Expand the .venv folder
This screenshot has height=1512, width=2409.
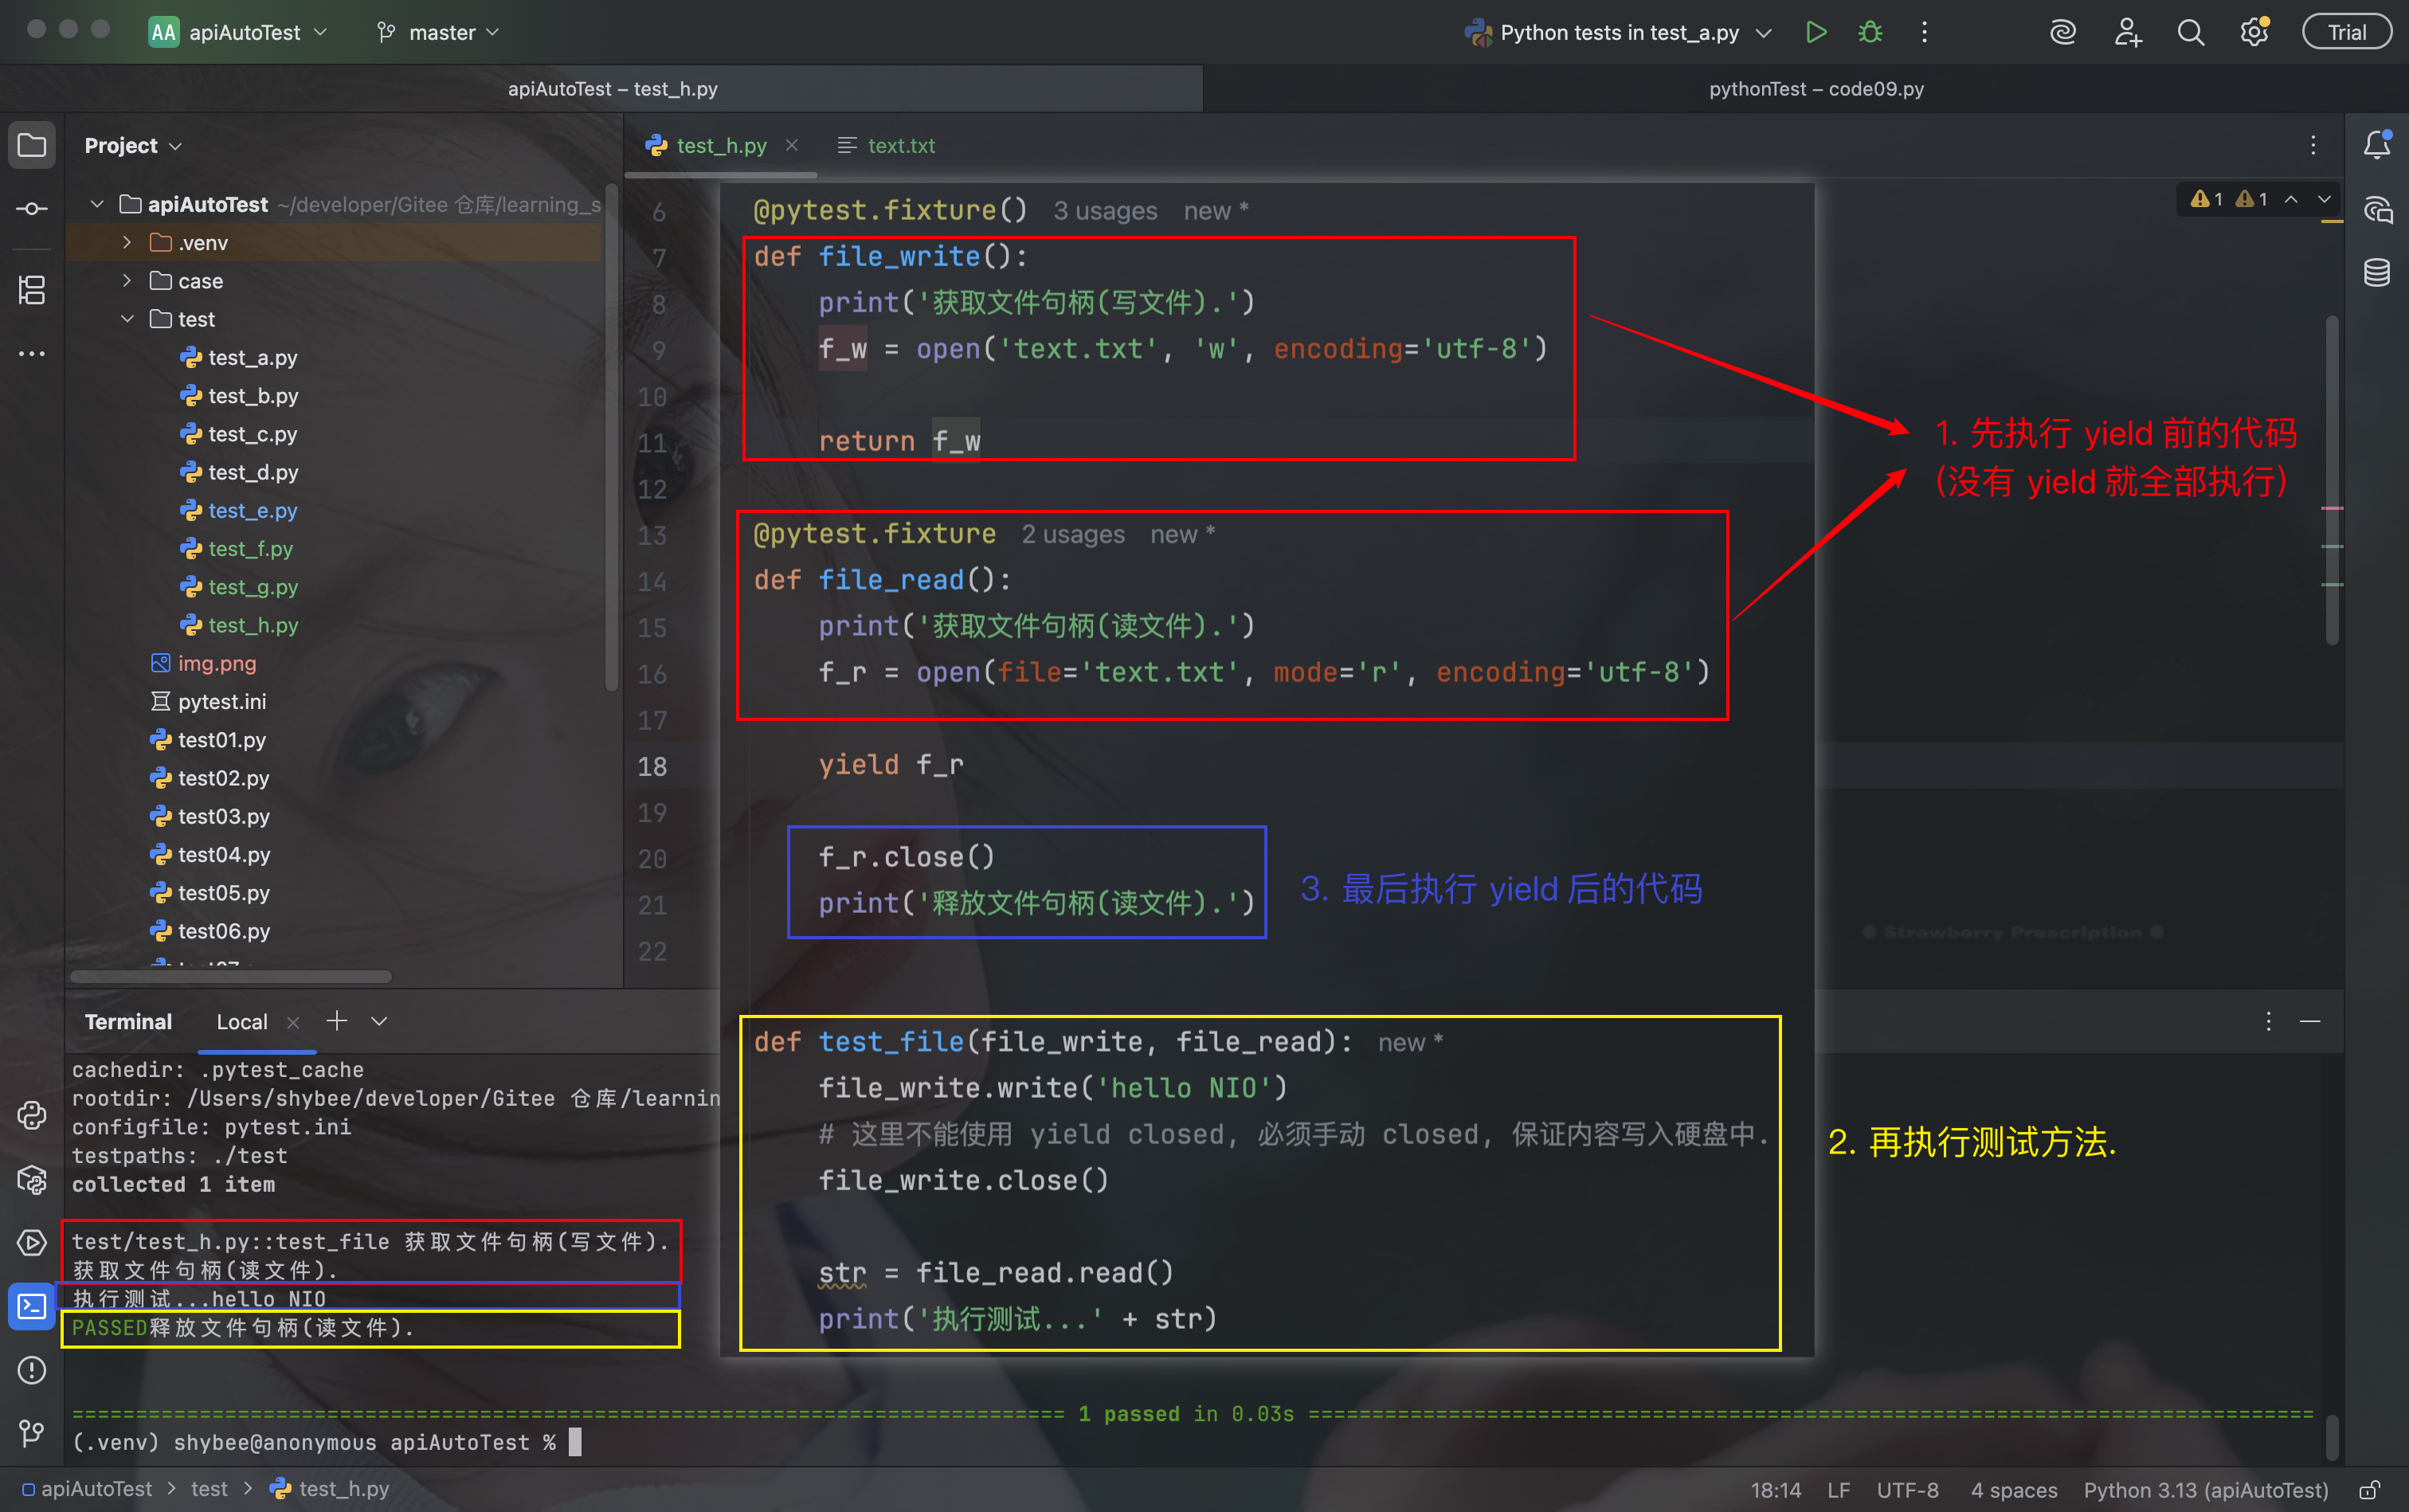127,242
